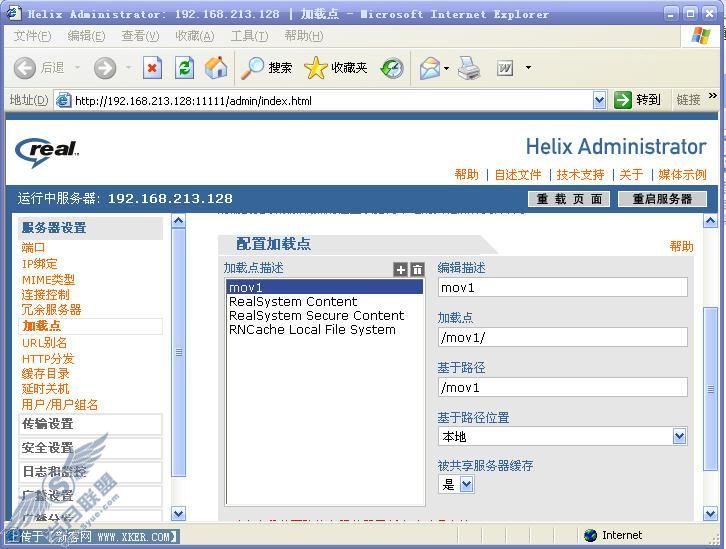Click the 编辑描述 input field

tap(563, 287)
